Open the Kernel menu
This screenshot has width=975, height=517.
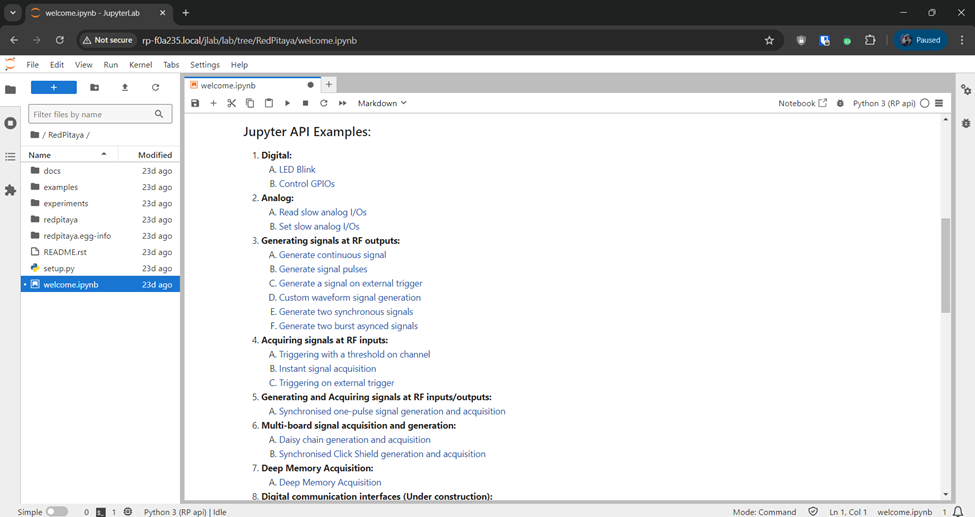pos(140,65)
